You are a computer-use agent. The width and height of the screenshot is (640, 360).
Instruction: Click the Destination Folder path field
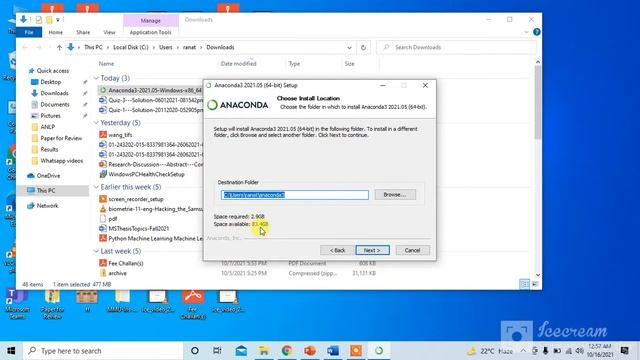click(x=295, y=195)
